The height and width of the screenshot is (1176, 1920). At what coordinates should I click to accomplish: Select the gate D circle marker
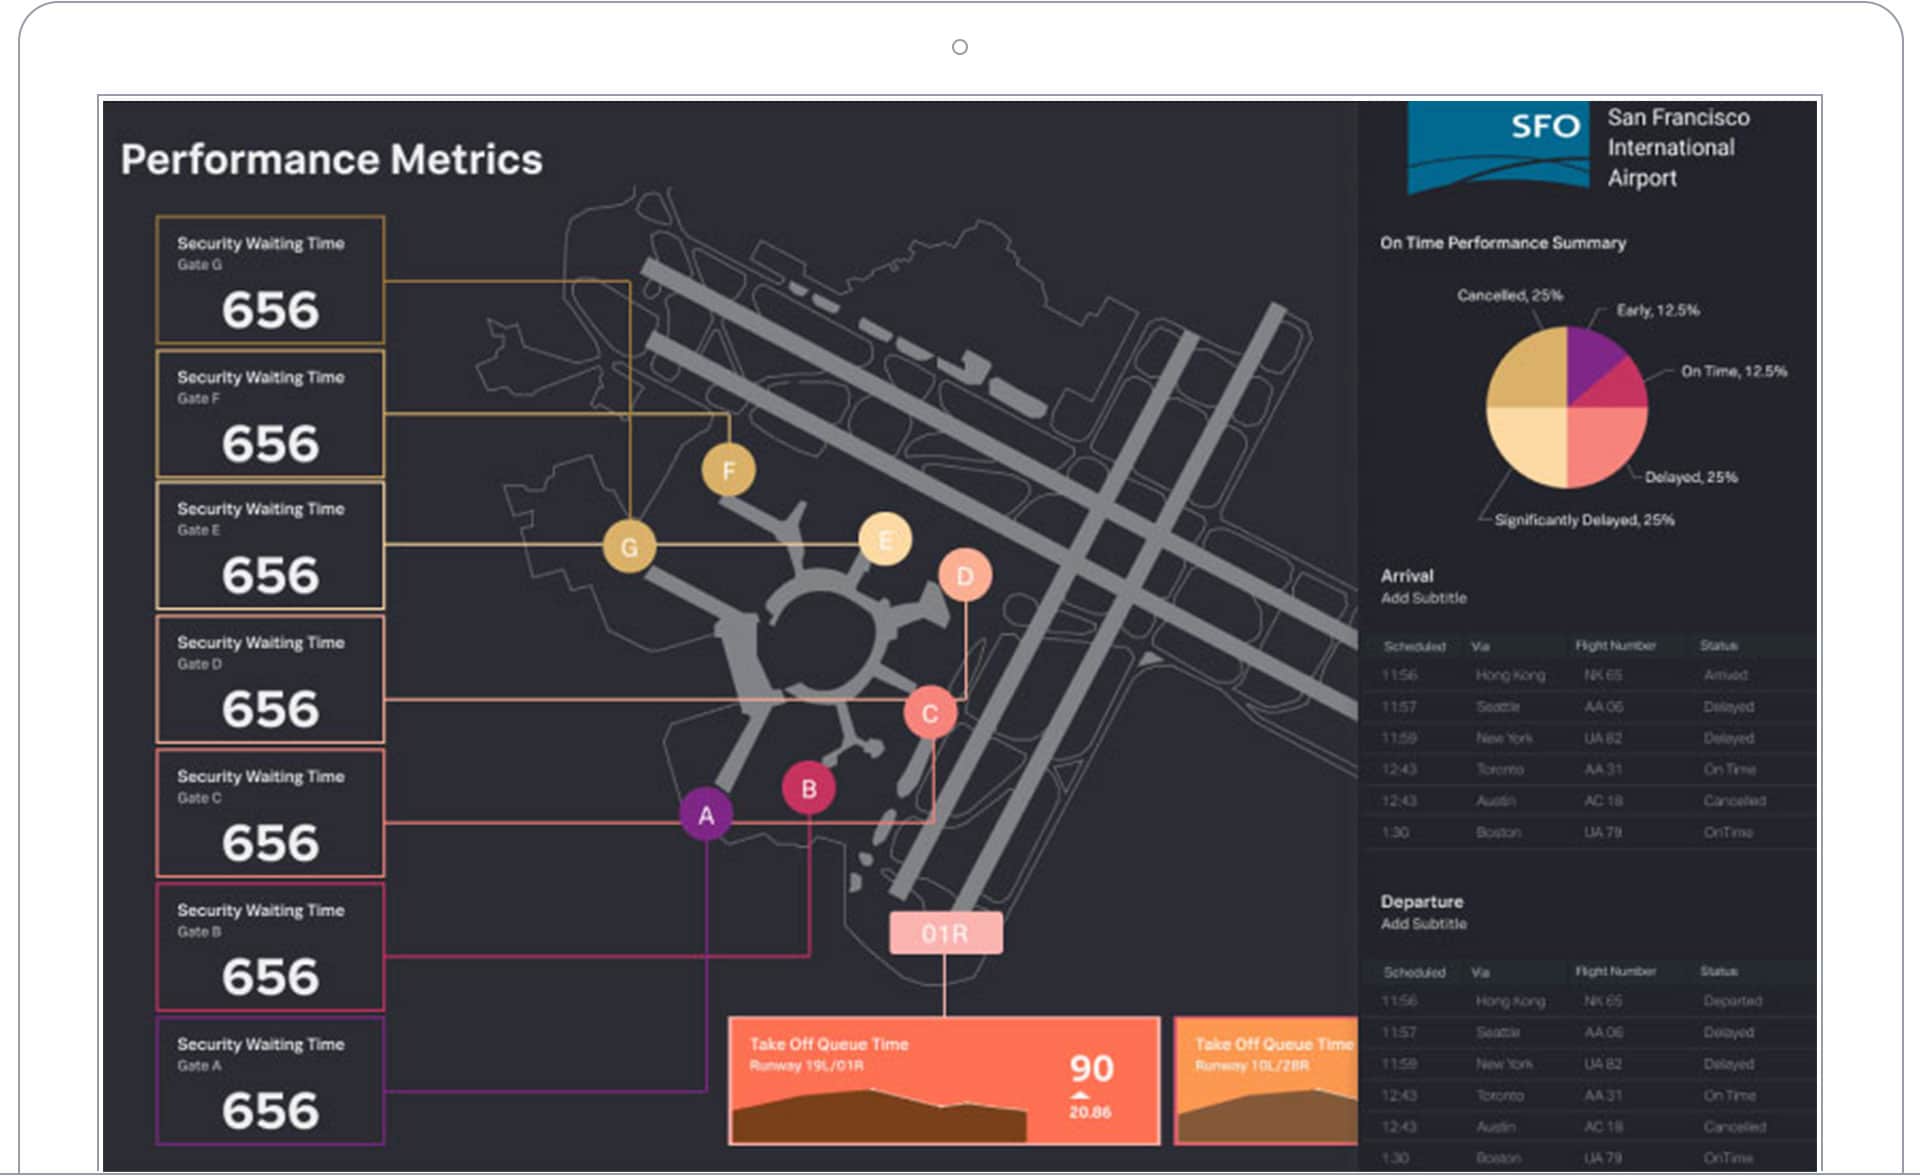964,575
